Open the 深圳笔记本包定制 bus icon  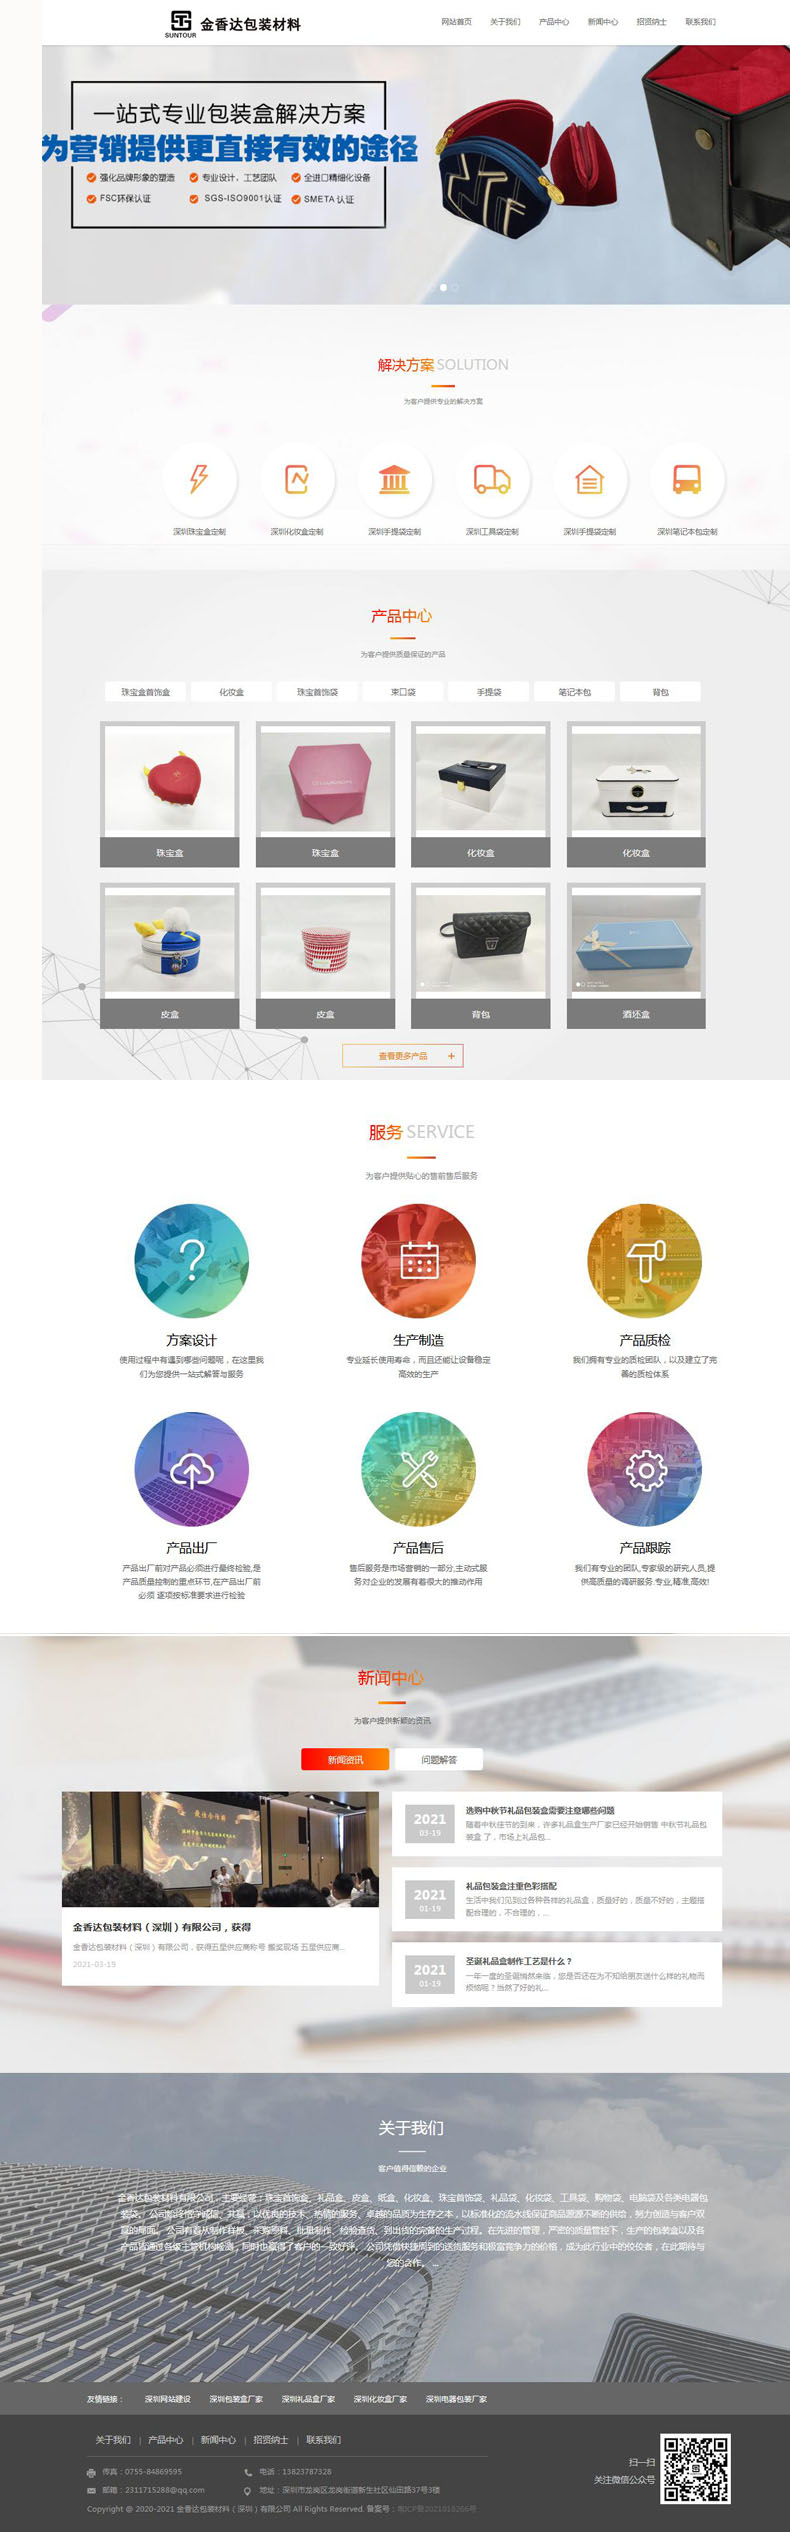click(x=687, y=479)
